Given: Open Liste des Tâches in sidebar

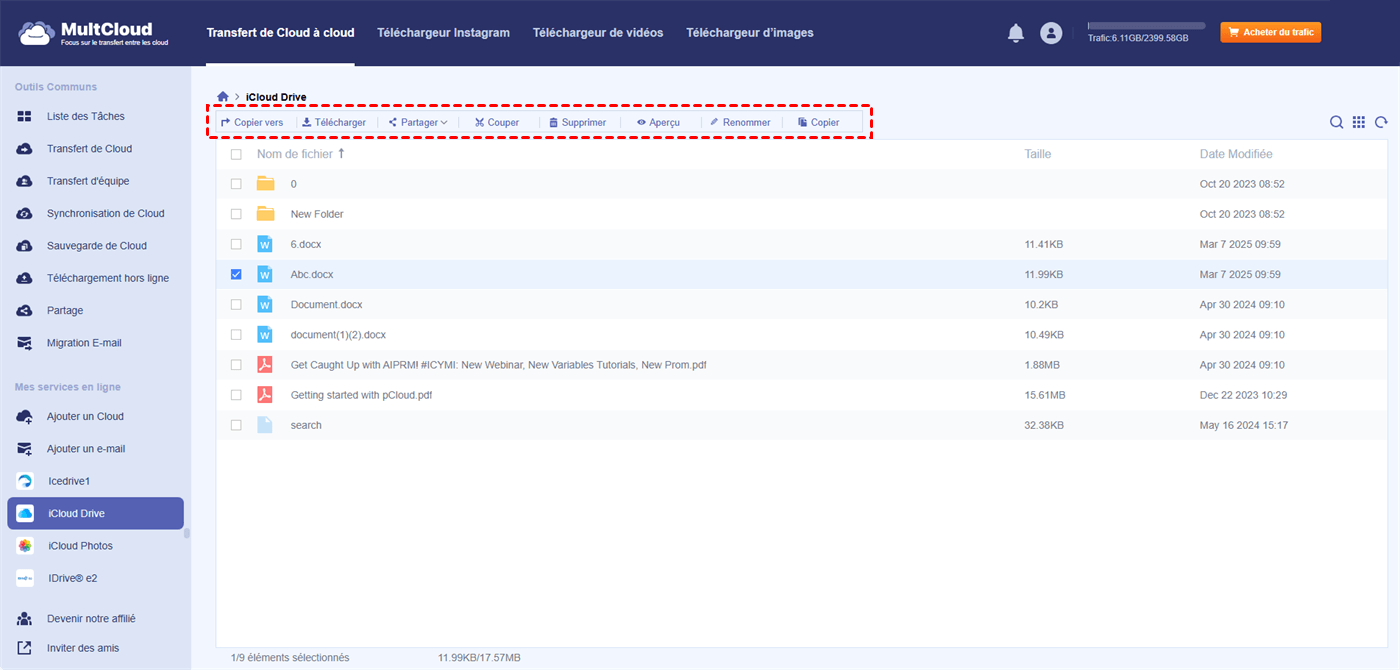Looking at the screenshot, I should click(86, 116).
